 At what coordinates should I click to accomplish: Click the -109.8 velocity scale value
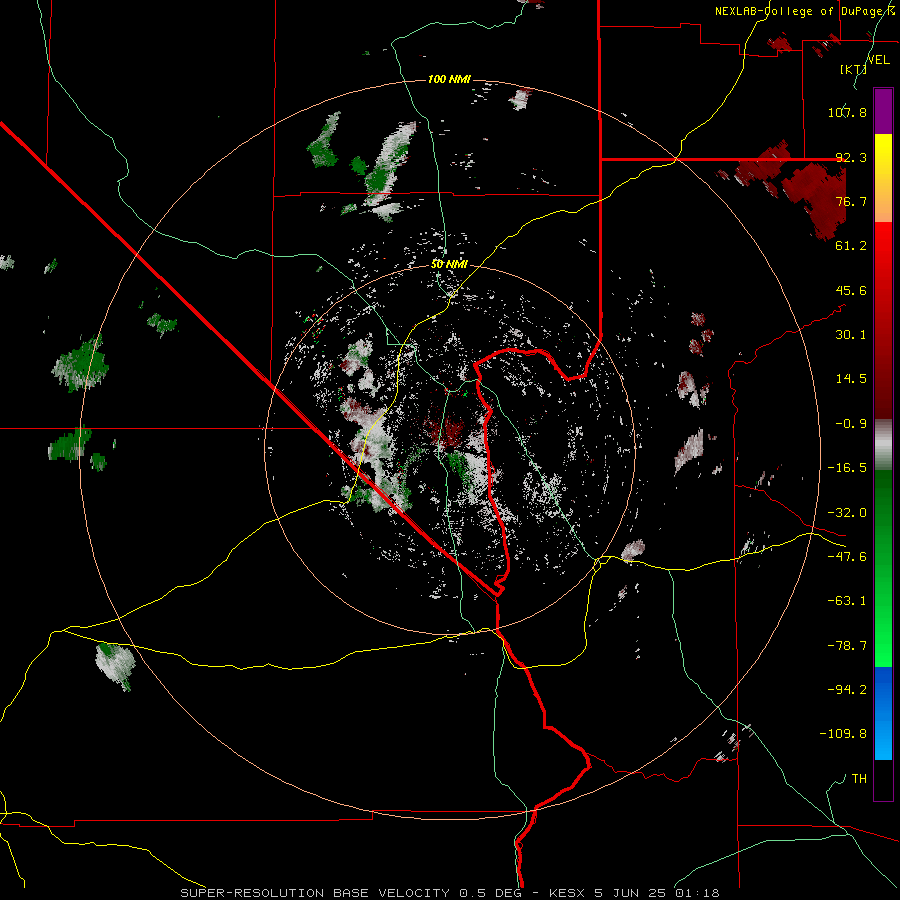pyautogui.click(x=843, y=734)
